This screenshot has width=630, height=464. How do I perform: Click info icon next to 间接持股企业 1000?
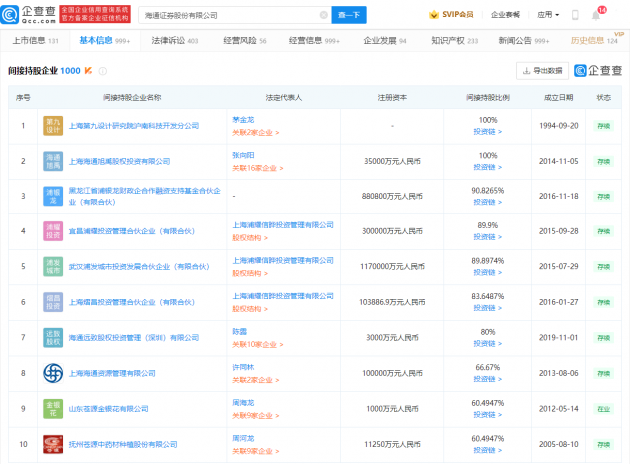103,72
